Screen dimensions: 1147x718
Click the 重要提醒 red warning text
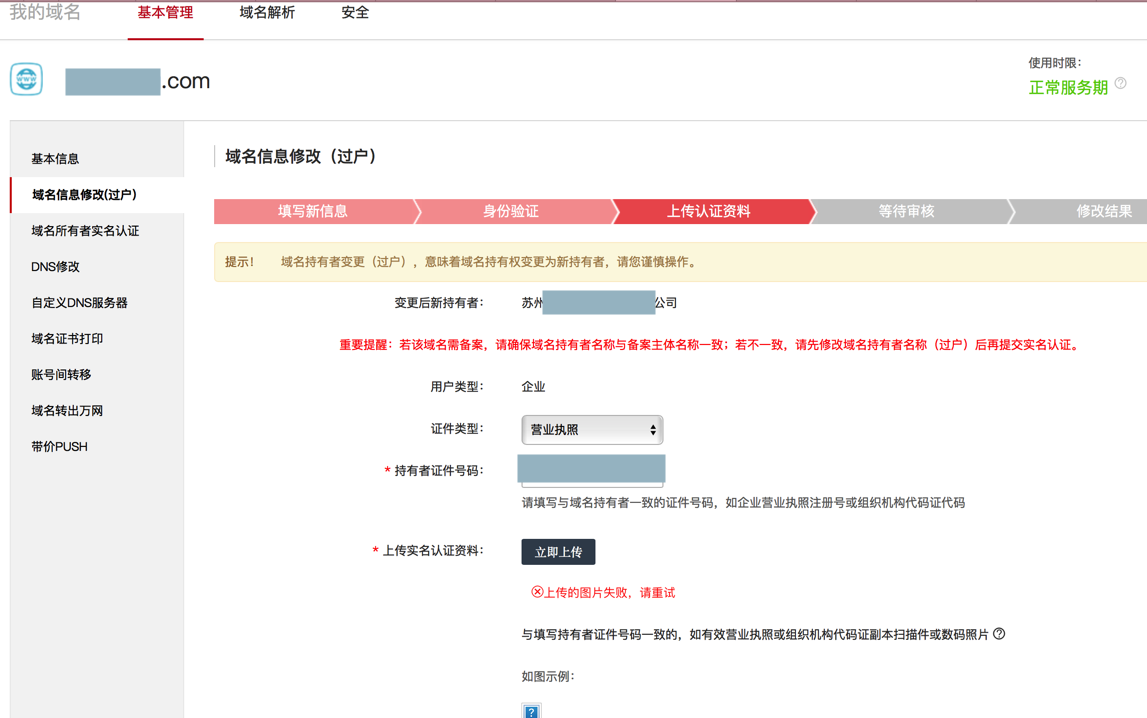coord(710,345)
